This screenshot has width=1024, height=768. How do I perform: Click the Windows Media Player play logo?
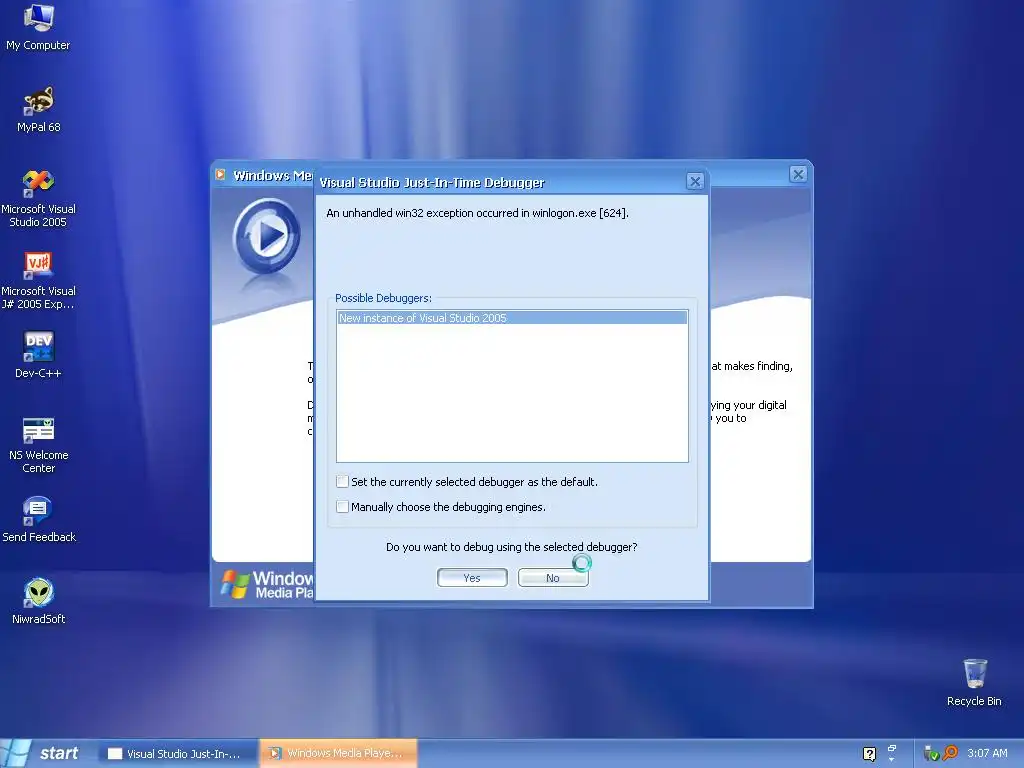(x=267, y=236)
